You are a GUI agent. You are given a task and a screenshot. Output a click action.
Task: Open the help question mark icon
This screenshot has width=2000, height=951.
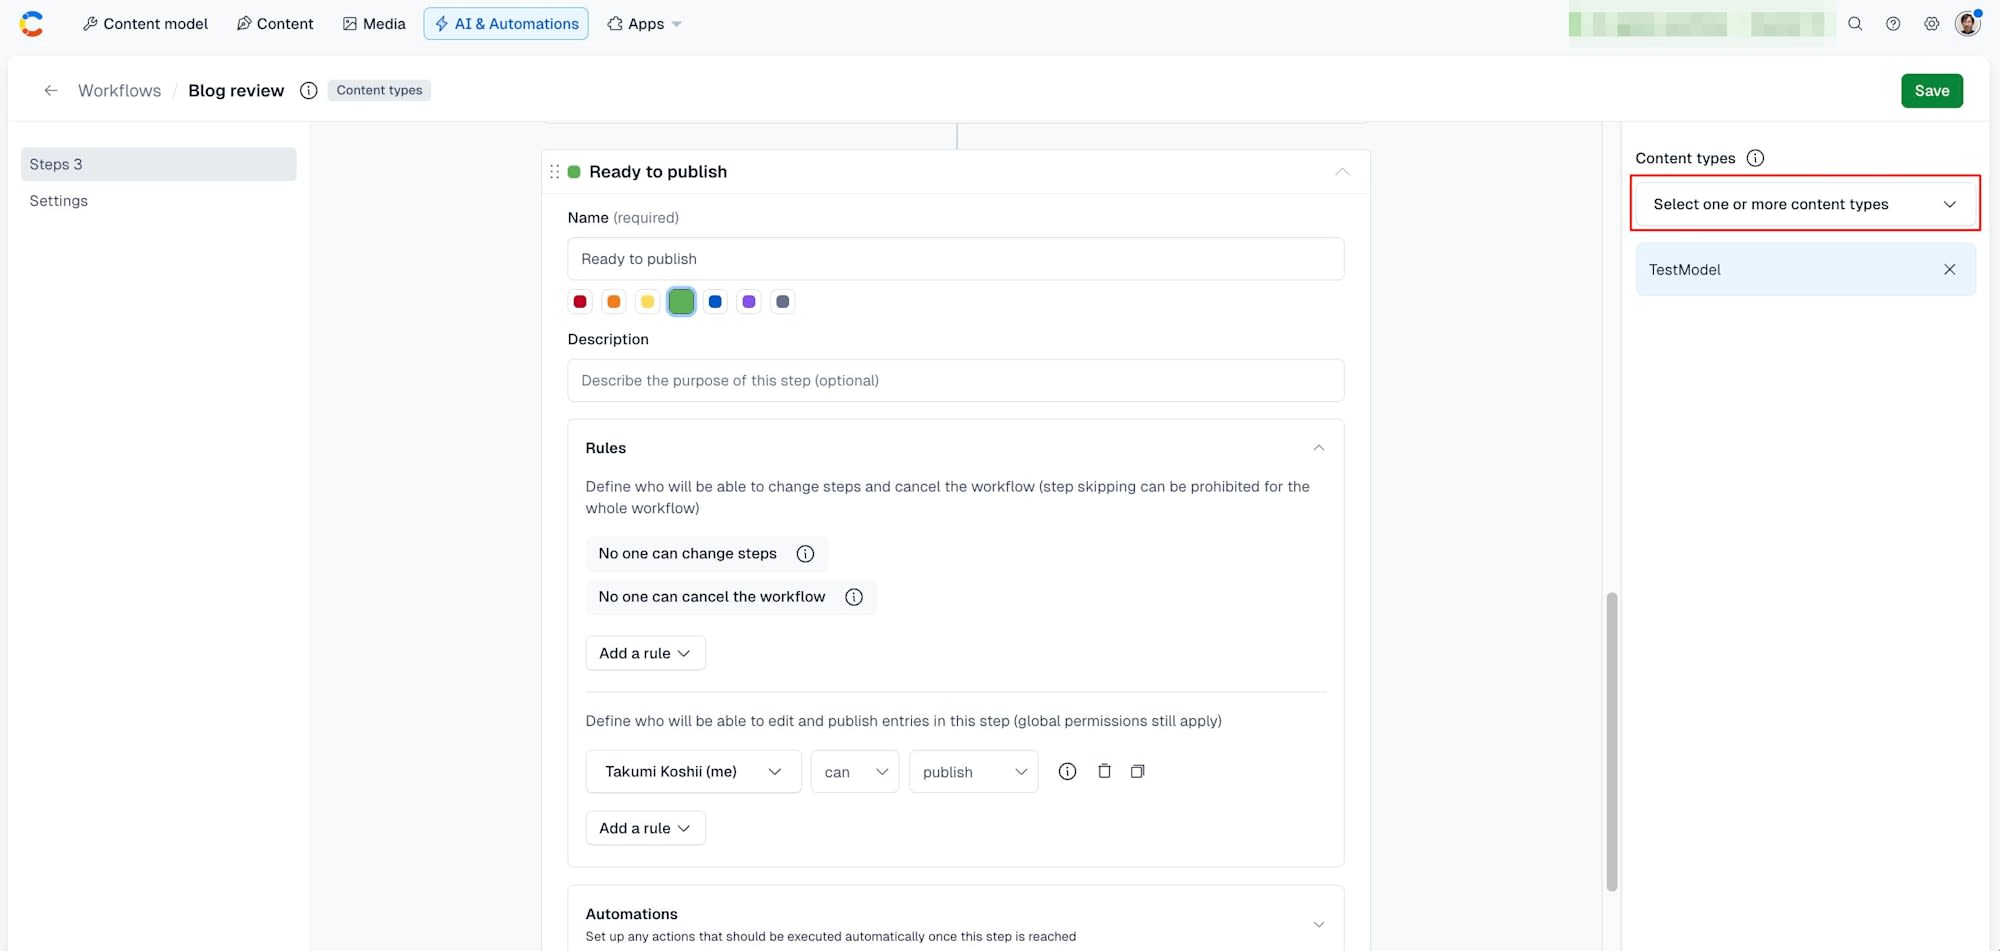tap(1893, 24)
